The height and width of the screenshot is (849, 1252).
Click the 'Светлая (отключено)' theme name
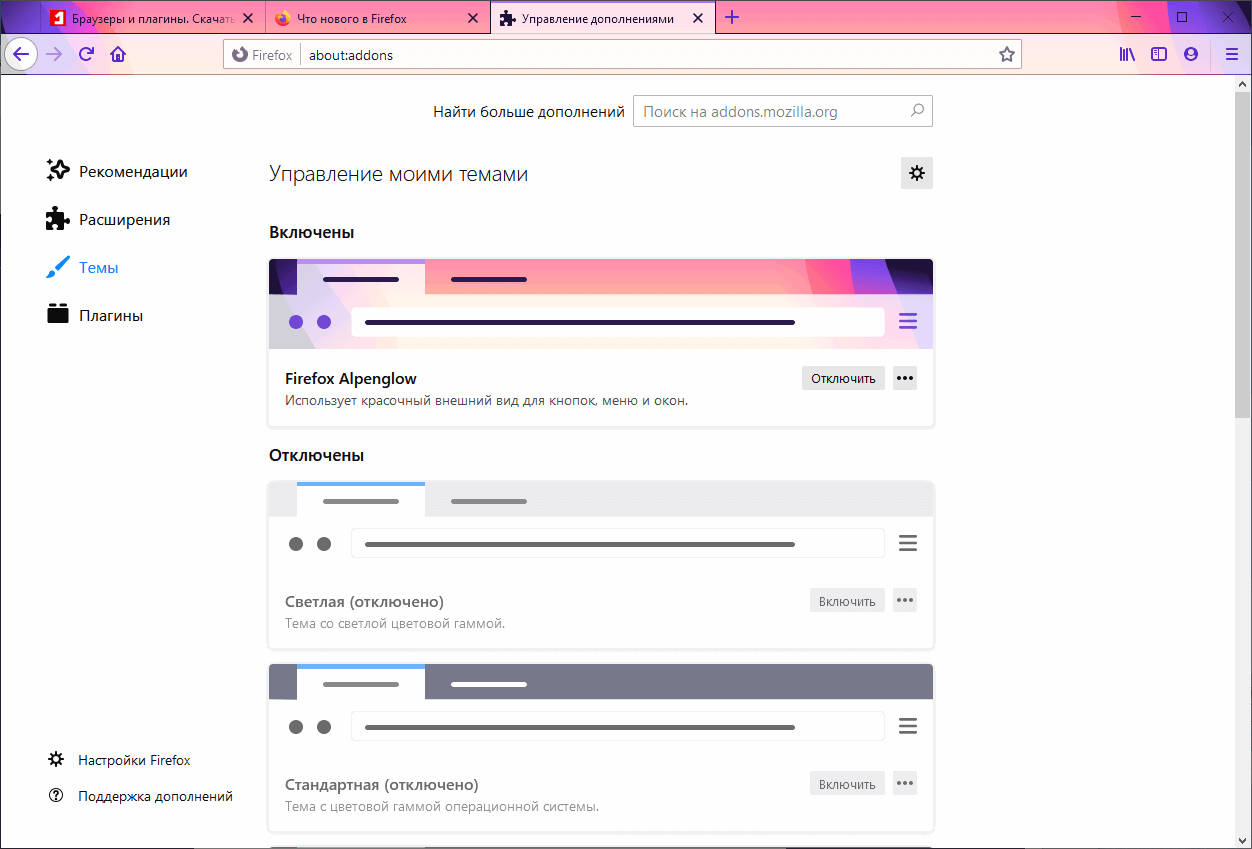coord(364,601)
